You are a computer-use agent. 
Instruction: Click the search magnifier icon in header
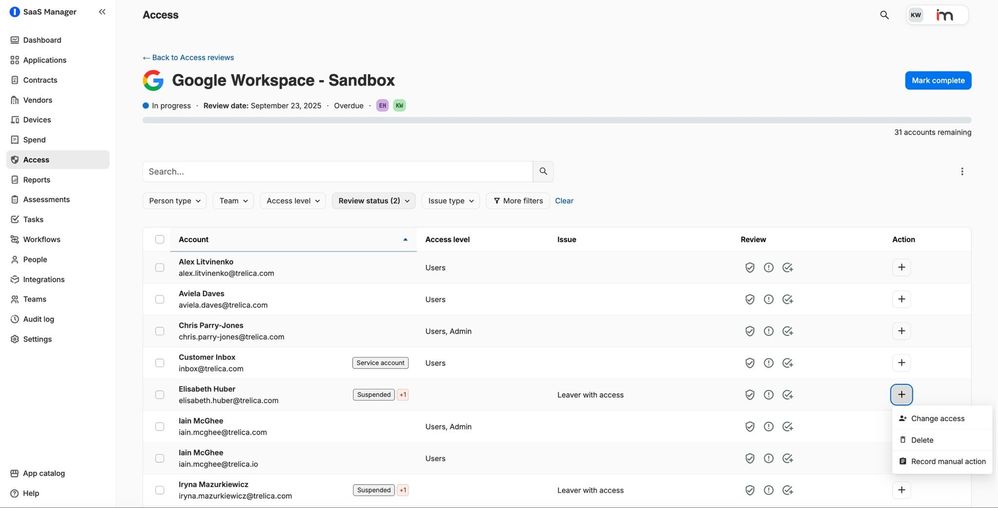coord(884,15)
